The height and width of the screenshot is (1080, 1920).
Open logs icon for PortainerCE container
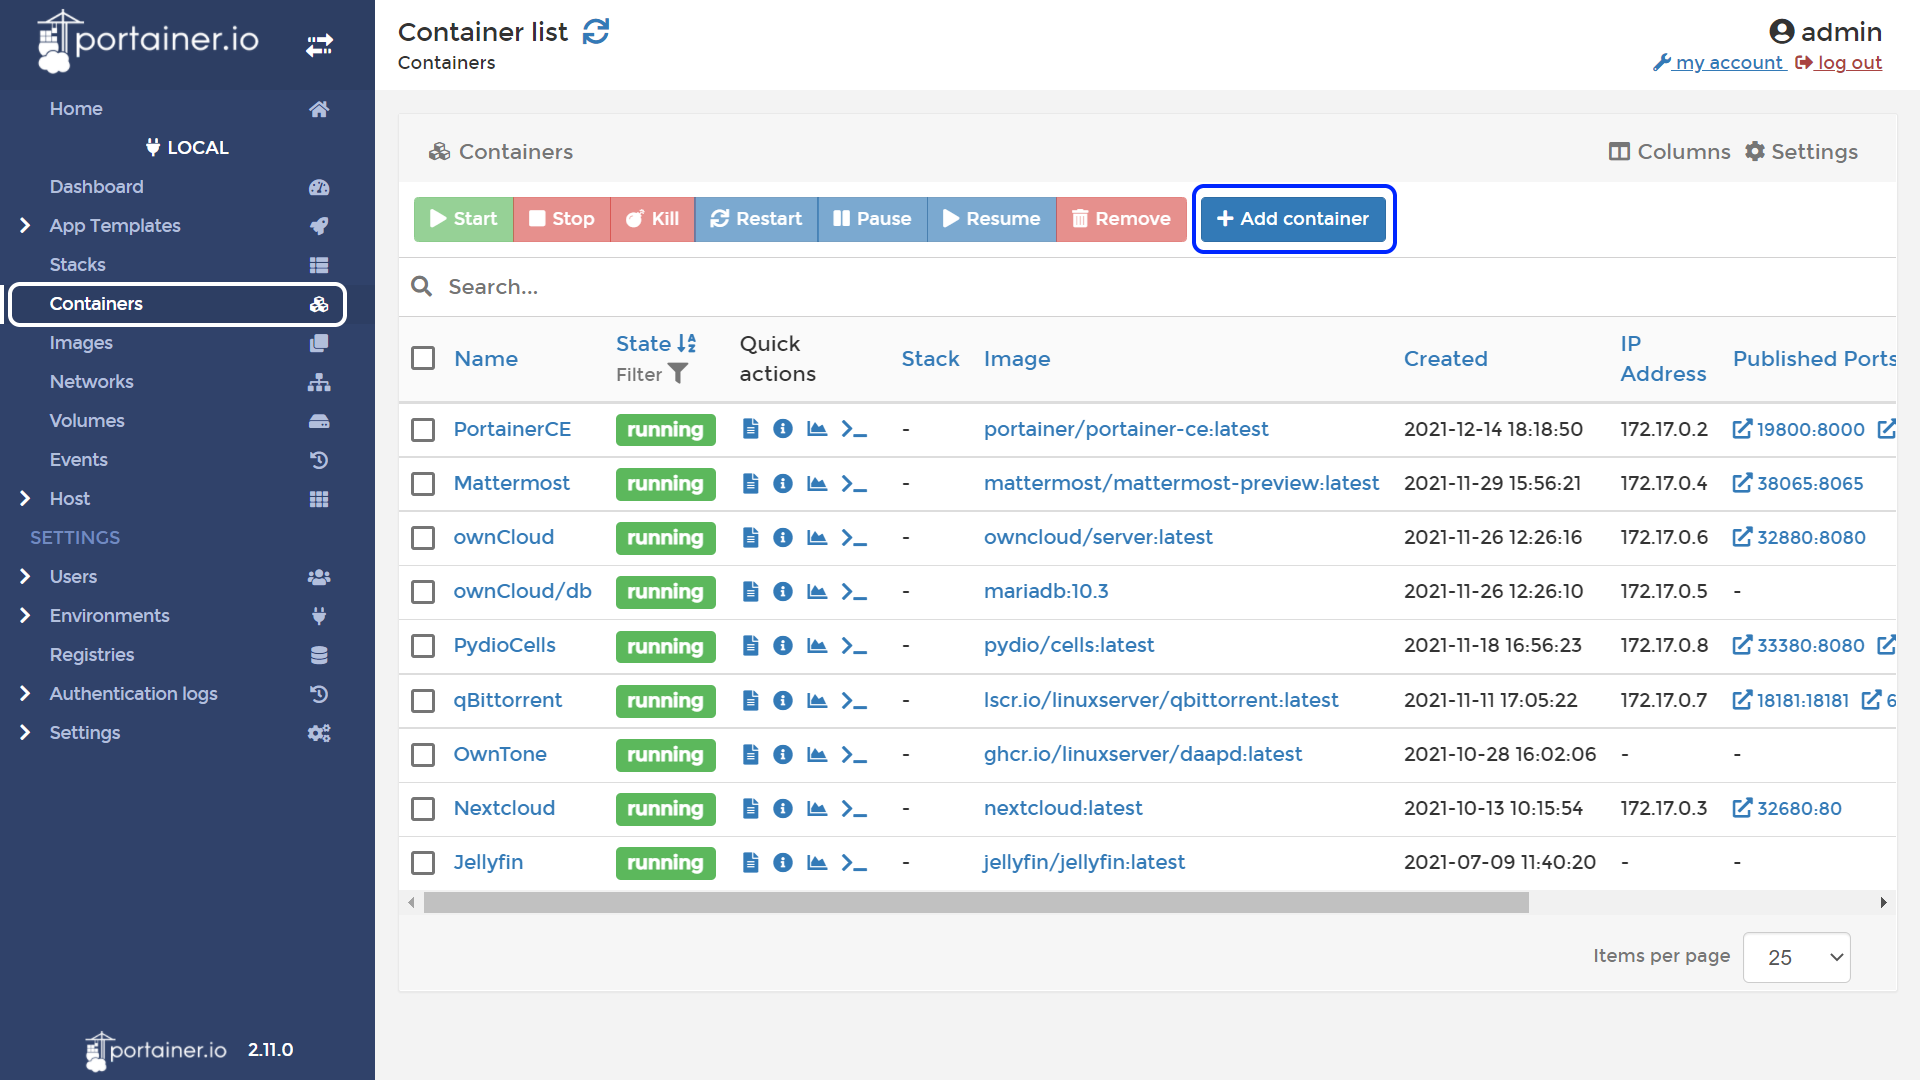tap(750, 429)
